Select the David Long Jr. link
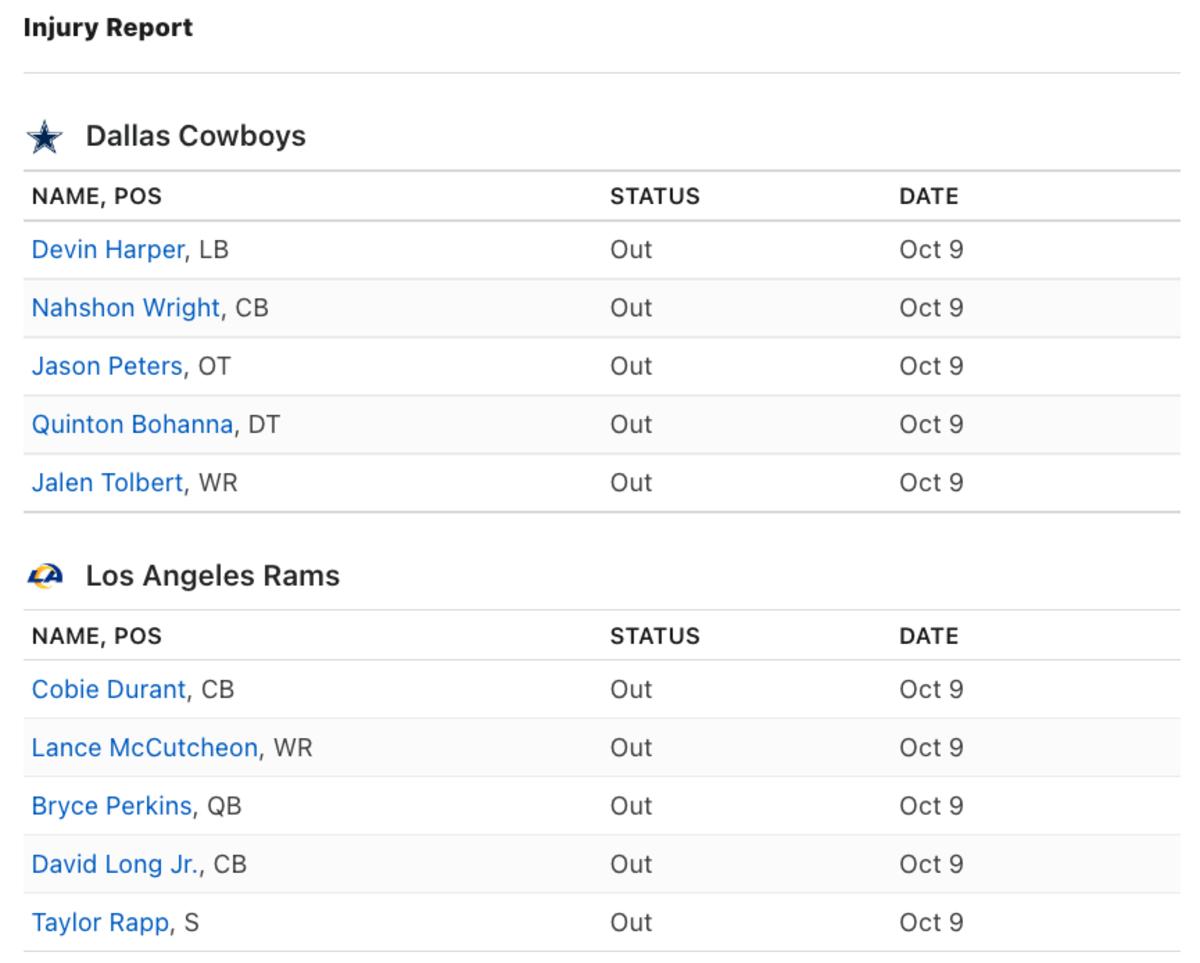The height and width of the screenshot is (963, 1200). coord(115,864)
